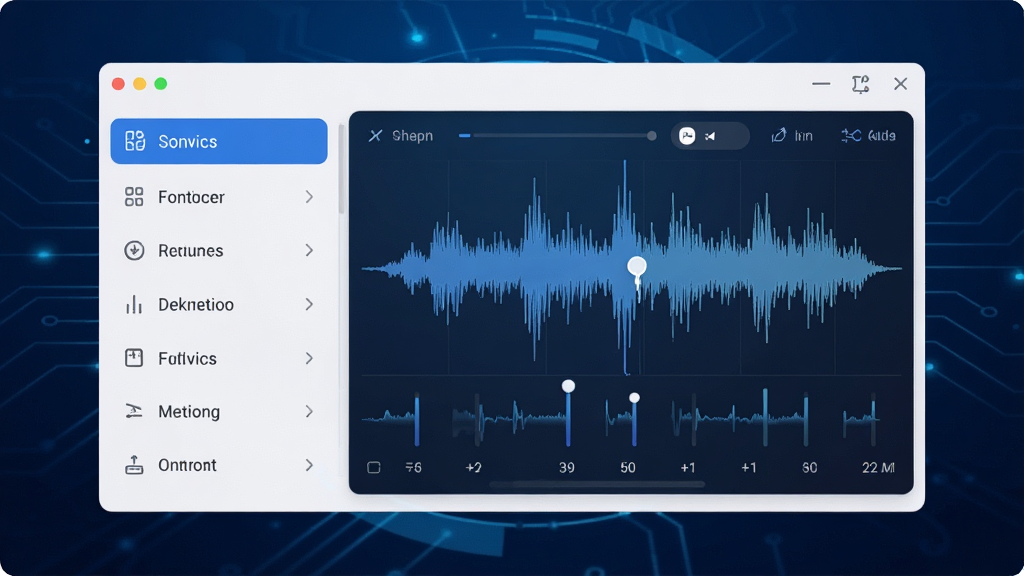Open the Retiunes sidebar entry
Viewport: 1024px width, 576px height.
[x=219, y=251]
